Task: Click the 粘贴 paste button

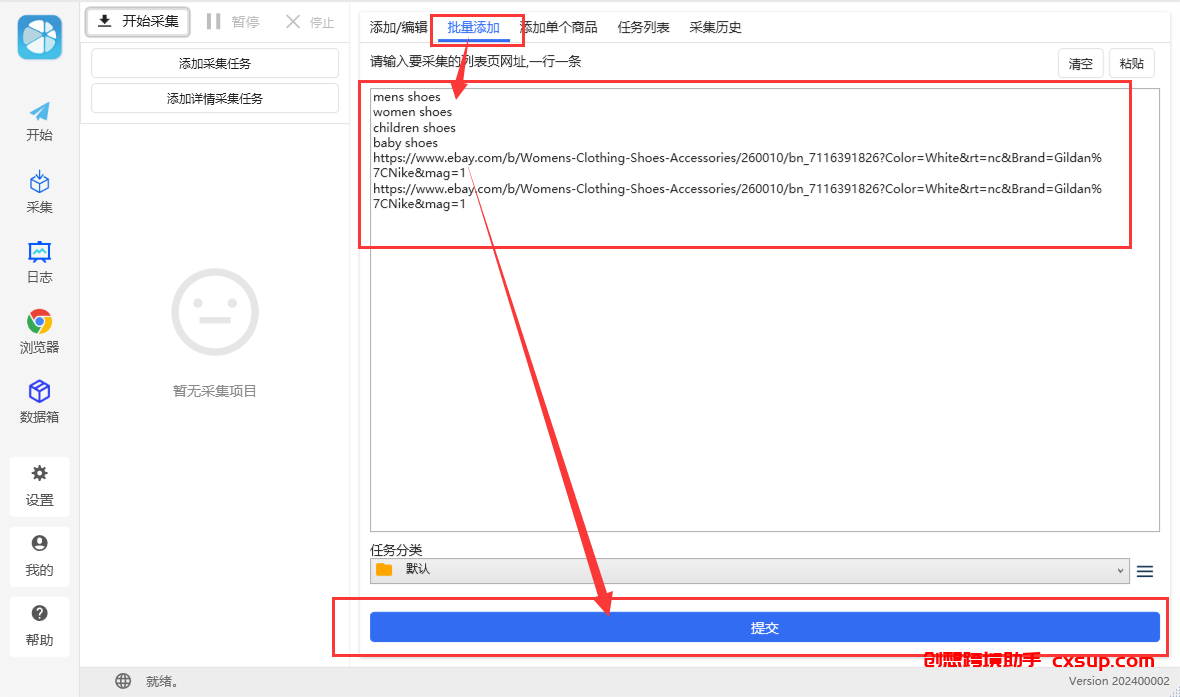Action: coord(1132,64)
